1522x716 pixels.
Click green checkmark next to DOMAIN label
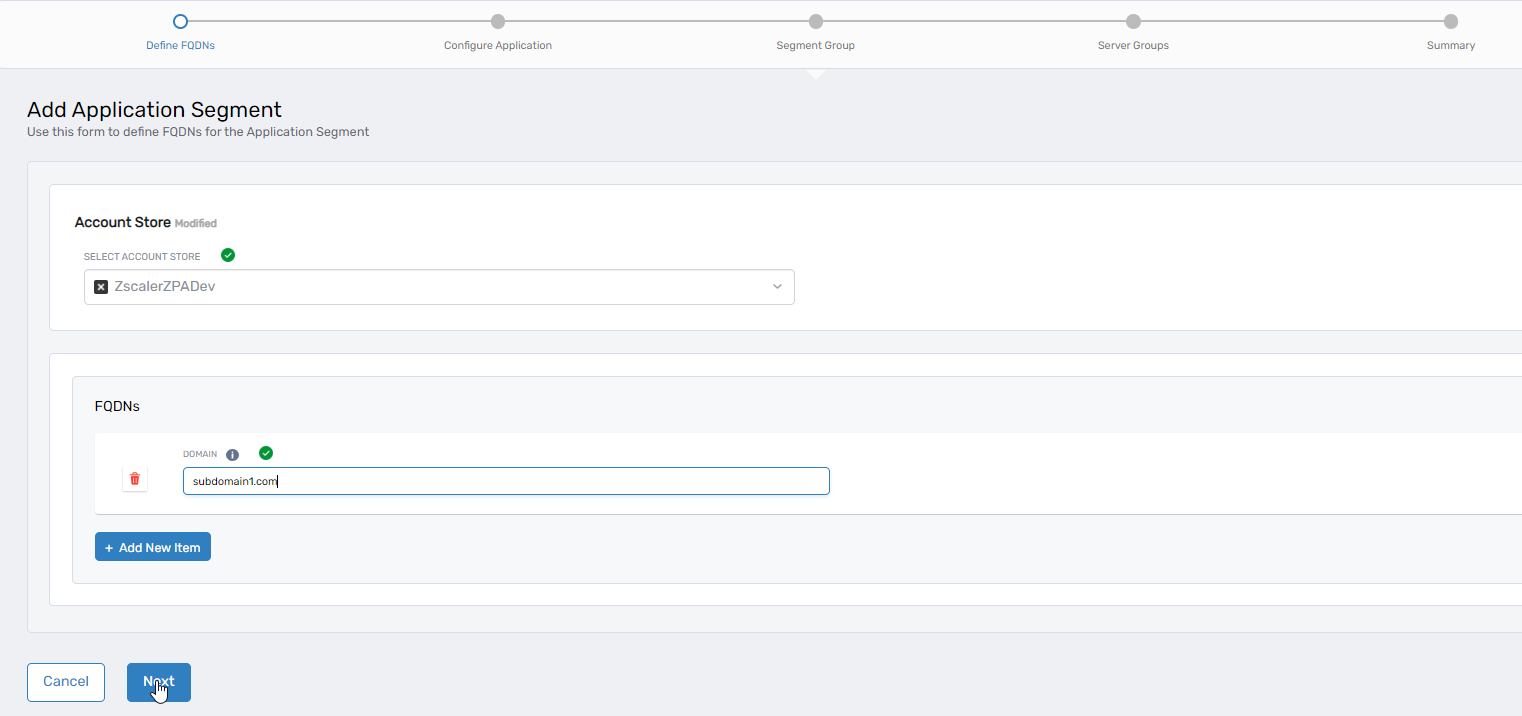266,454
